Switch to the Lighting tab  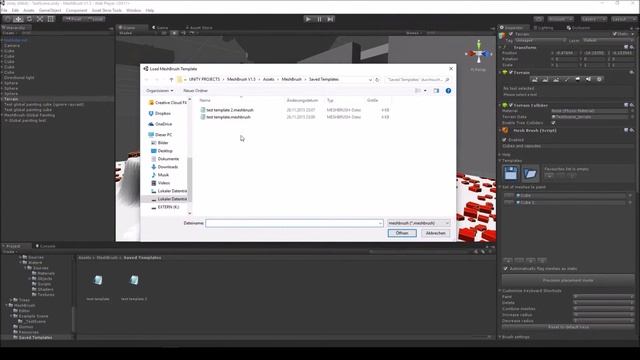543,28
